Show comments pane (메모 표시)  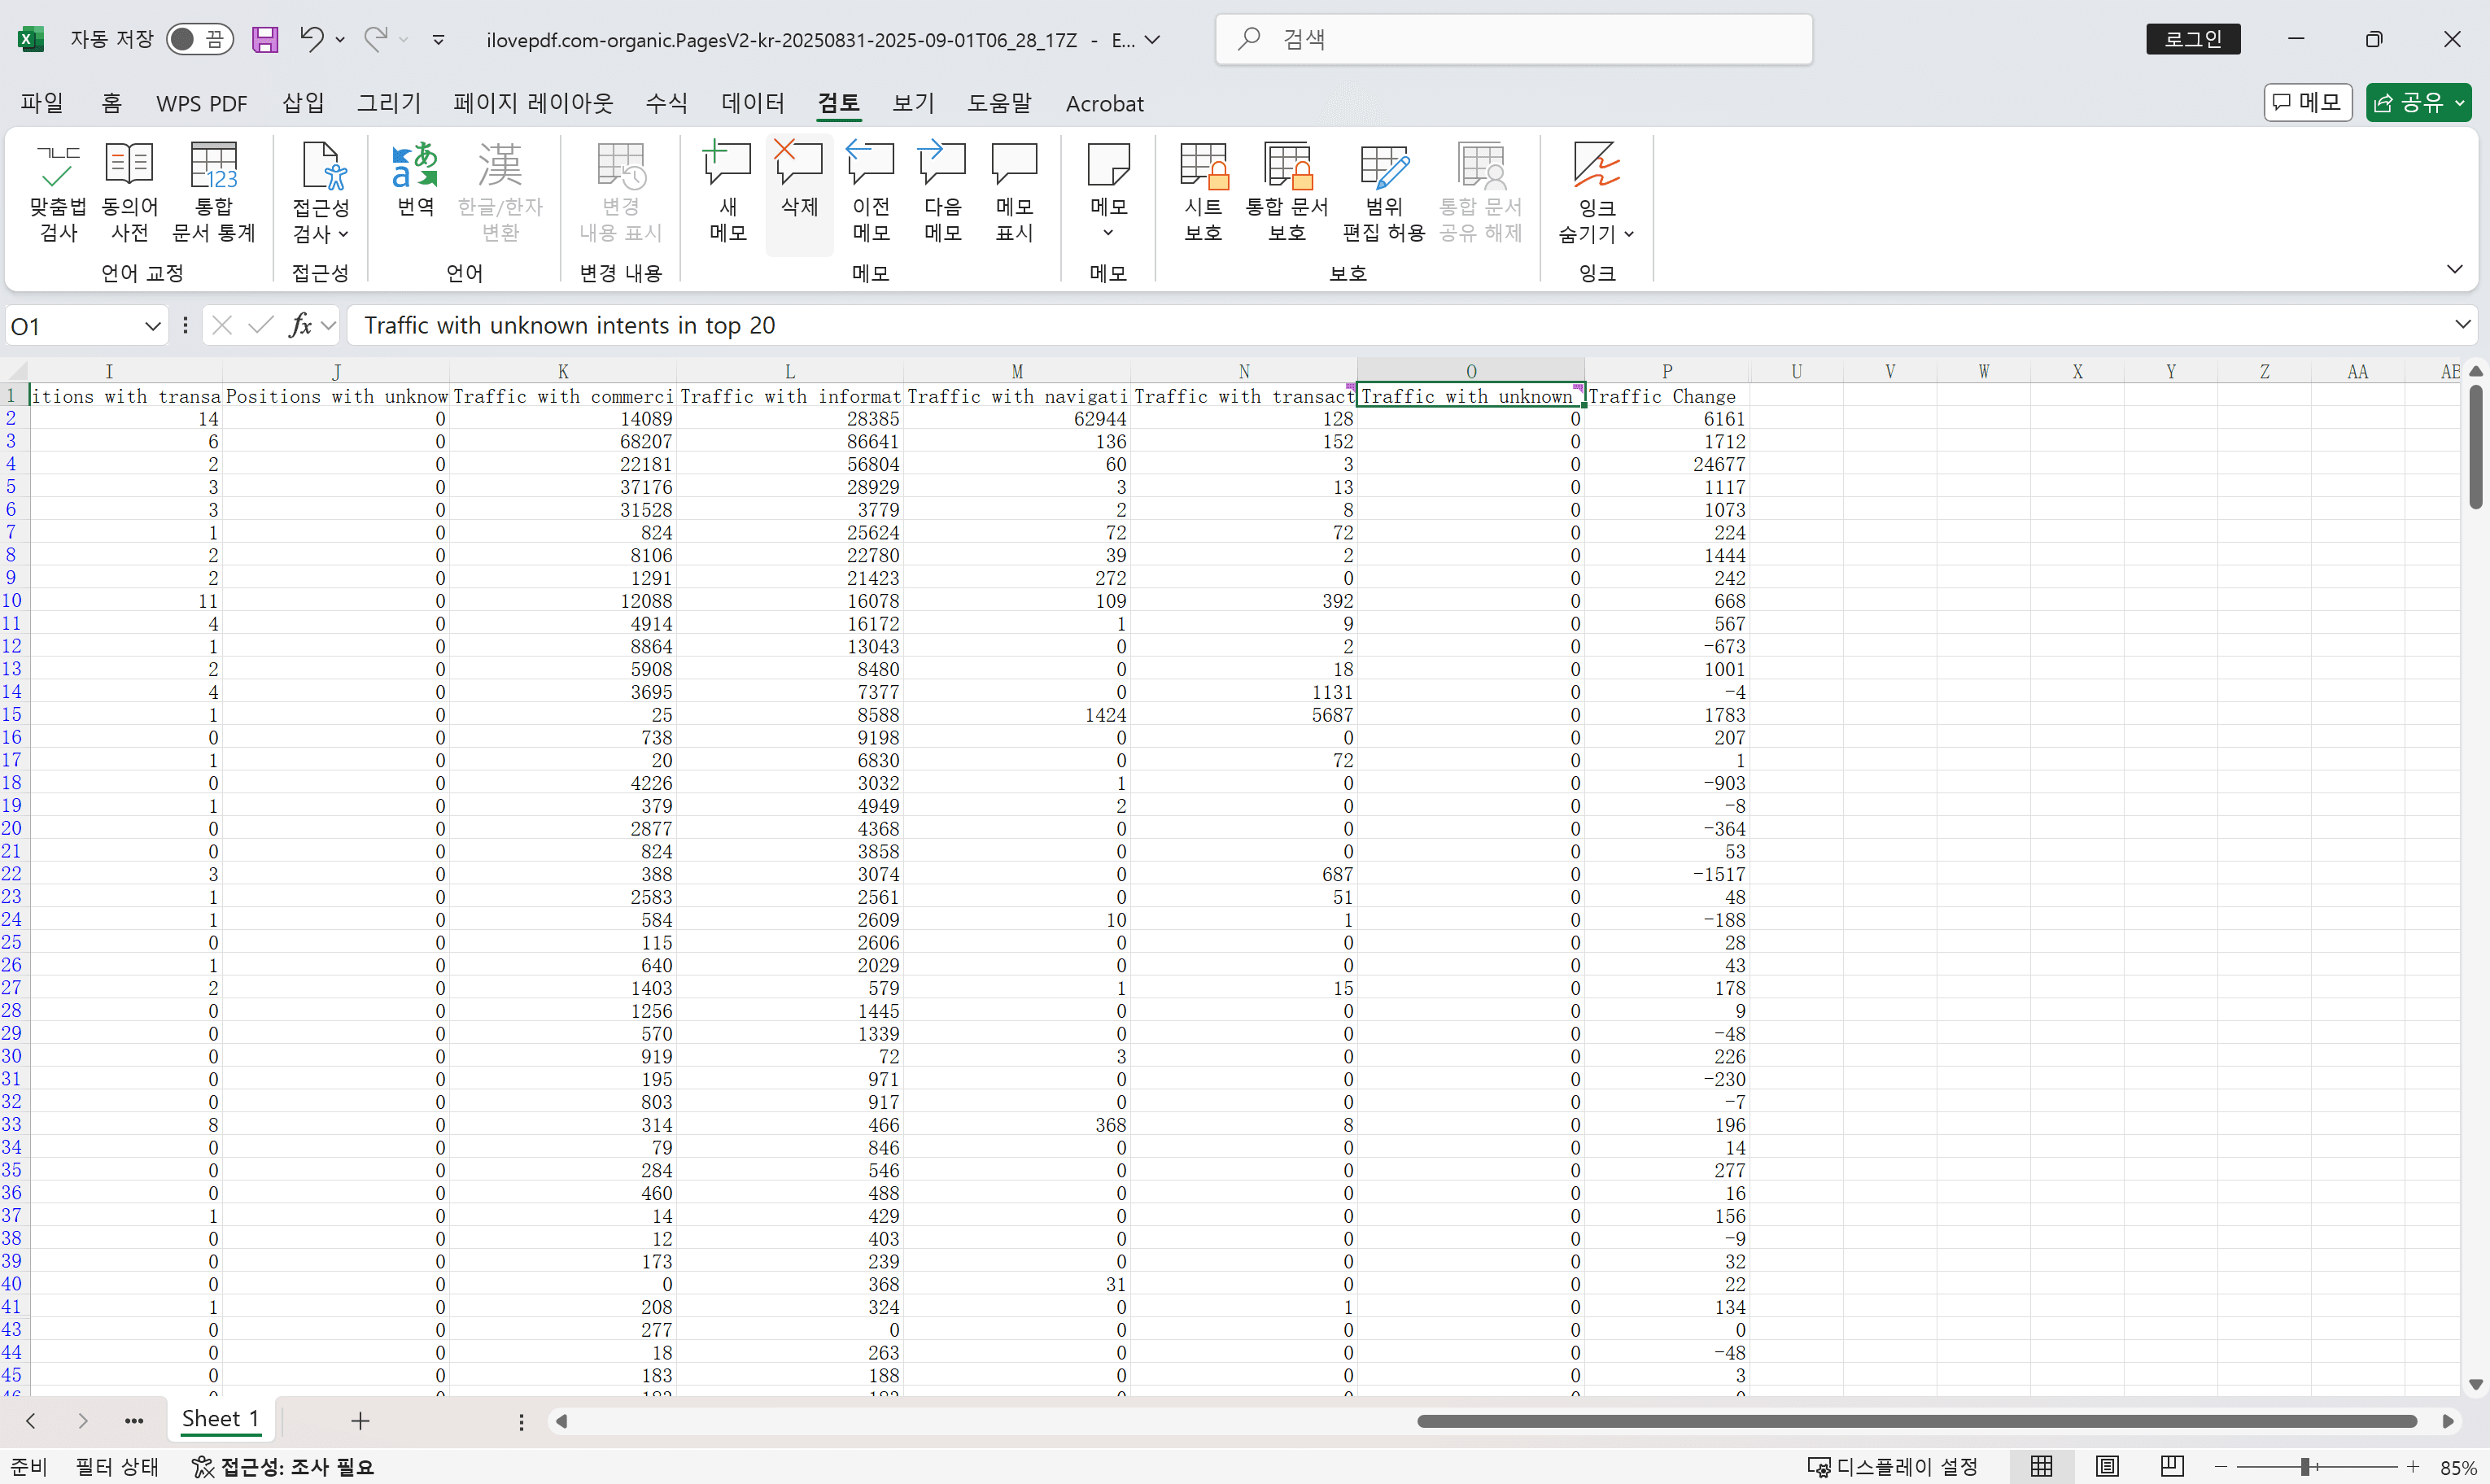pos(1015,192)
